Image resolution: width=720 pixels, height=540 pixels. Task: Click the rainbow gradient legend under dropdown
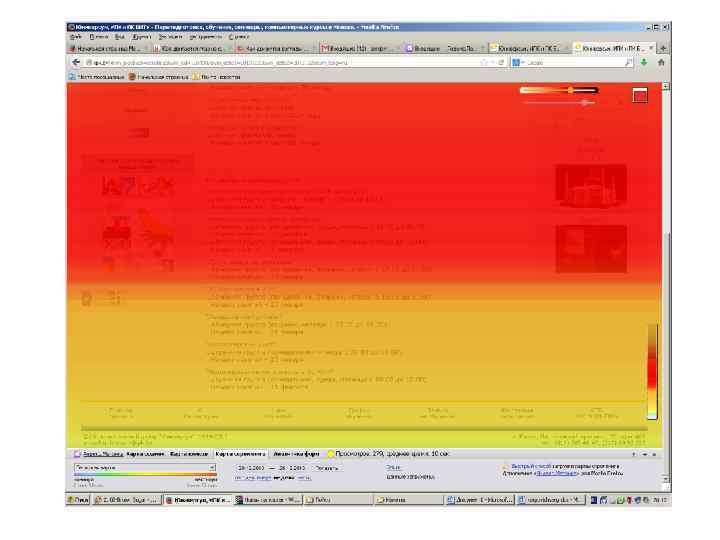tap(145, 475)
